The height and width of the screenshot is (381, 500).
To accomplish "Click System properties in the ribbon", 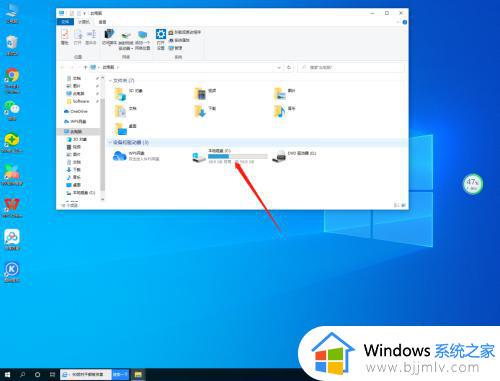I will point(179,40).
